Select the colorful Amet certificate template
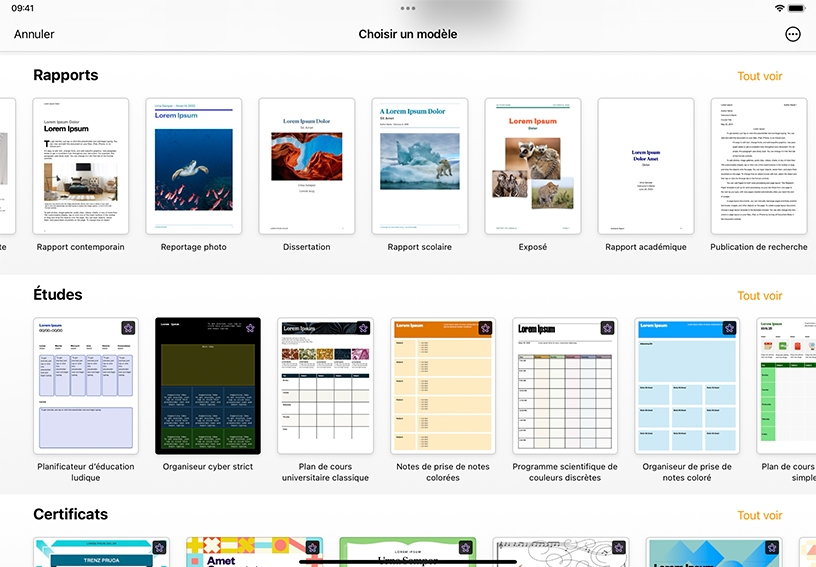Screen dimensions: 816x567 click(254, 552)
